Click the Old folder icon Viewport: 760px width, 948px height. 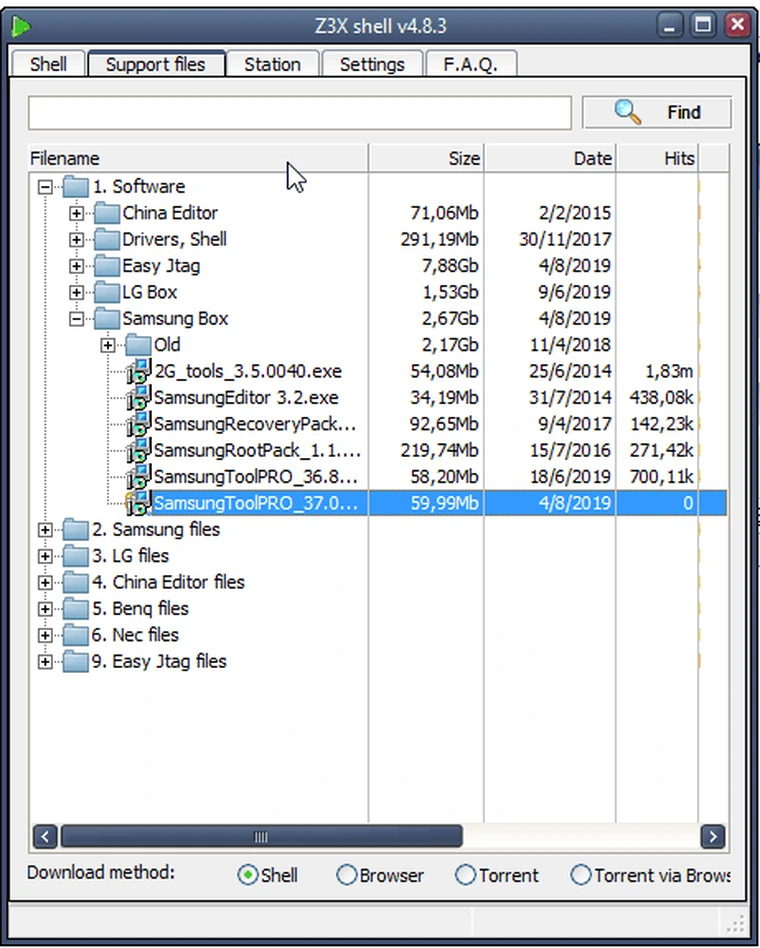138,345
